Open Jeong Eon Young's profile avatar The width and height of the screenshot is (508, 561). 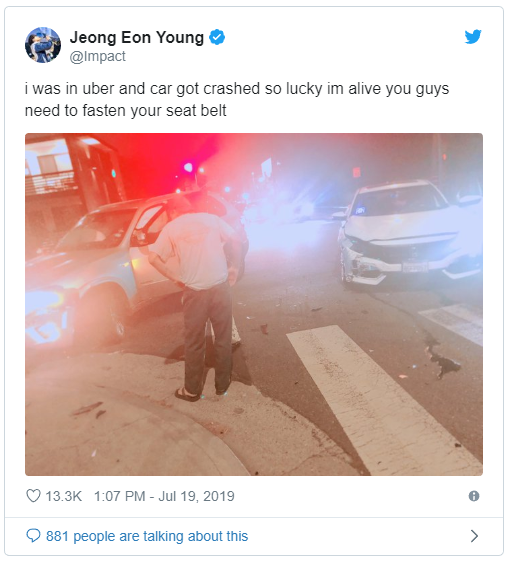[x=43, y=45]
